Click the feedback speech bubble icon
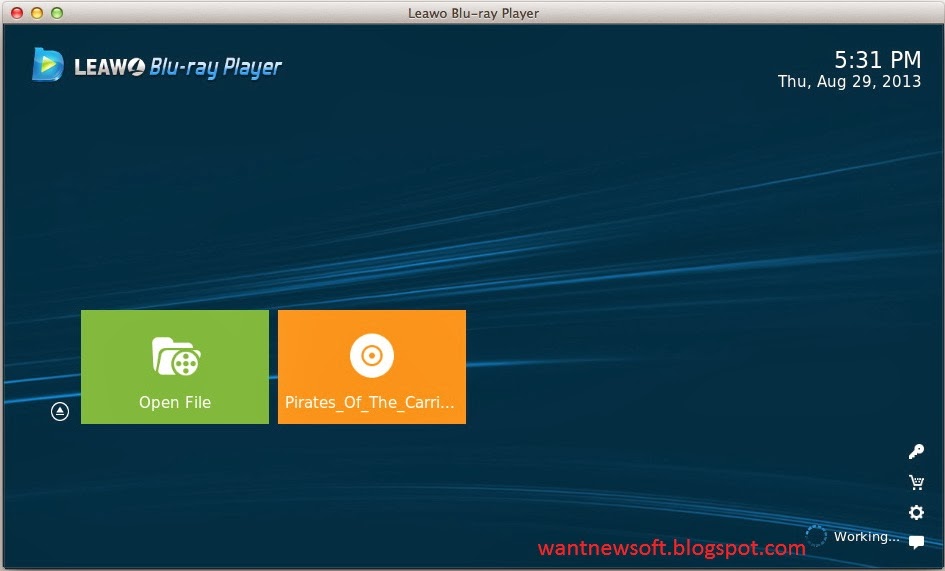Screen dimensions: 945x571 tap(916, 542)
